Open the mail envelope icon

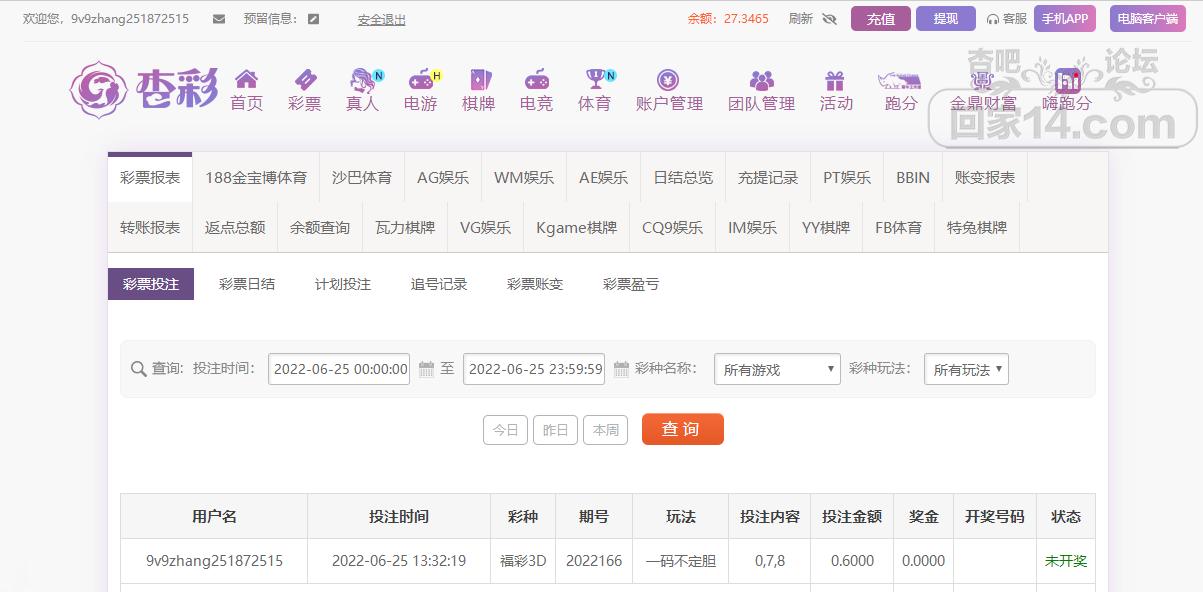coord(219,19)
